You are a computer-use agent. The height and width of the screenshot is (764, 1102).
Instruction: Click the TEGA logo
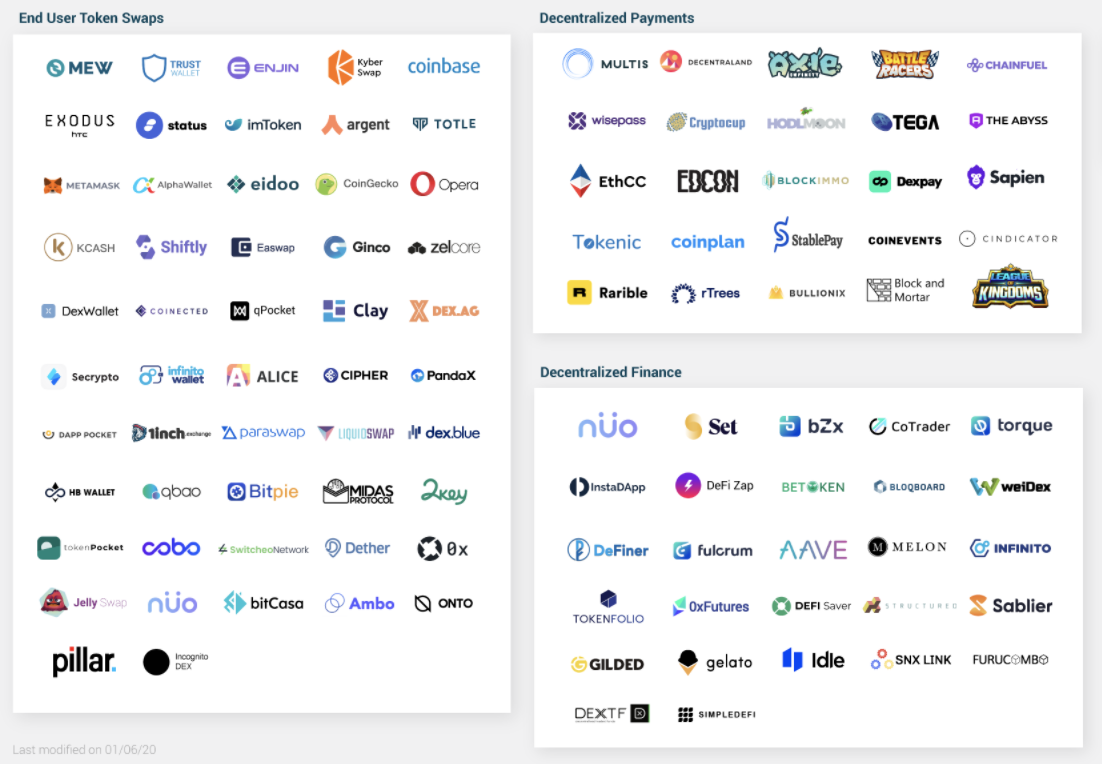pyautogui.click(x=905, y=122)
